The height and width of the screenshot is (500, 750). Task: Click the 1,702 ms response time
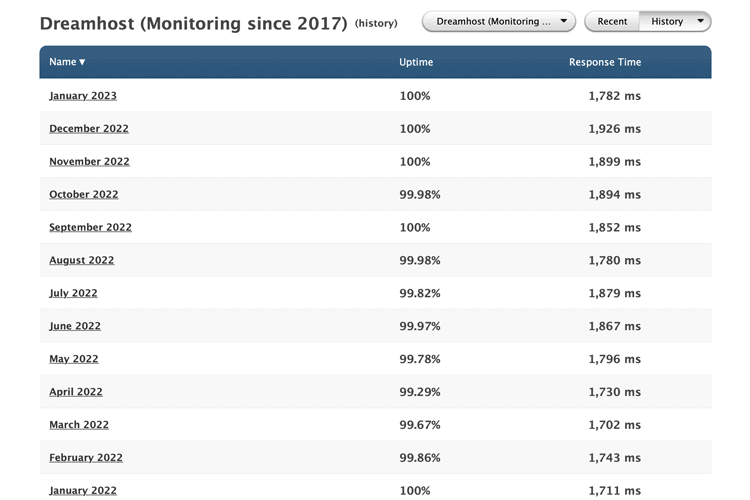click(615, 425)
